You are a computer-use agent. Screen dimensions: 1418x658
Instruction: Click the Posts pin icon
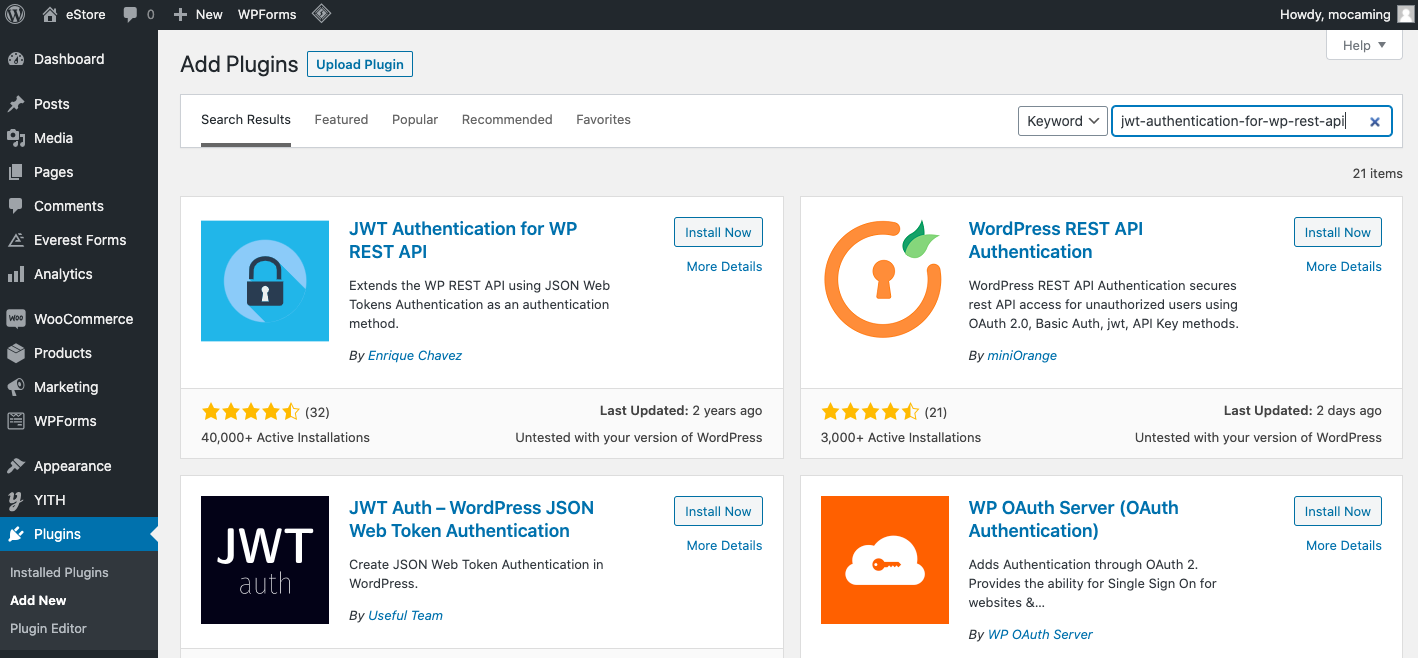pos(16,104)
